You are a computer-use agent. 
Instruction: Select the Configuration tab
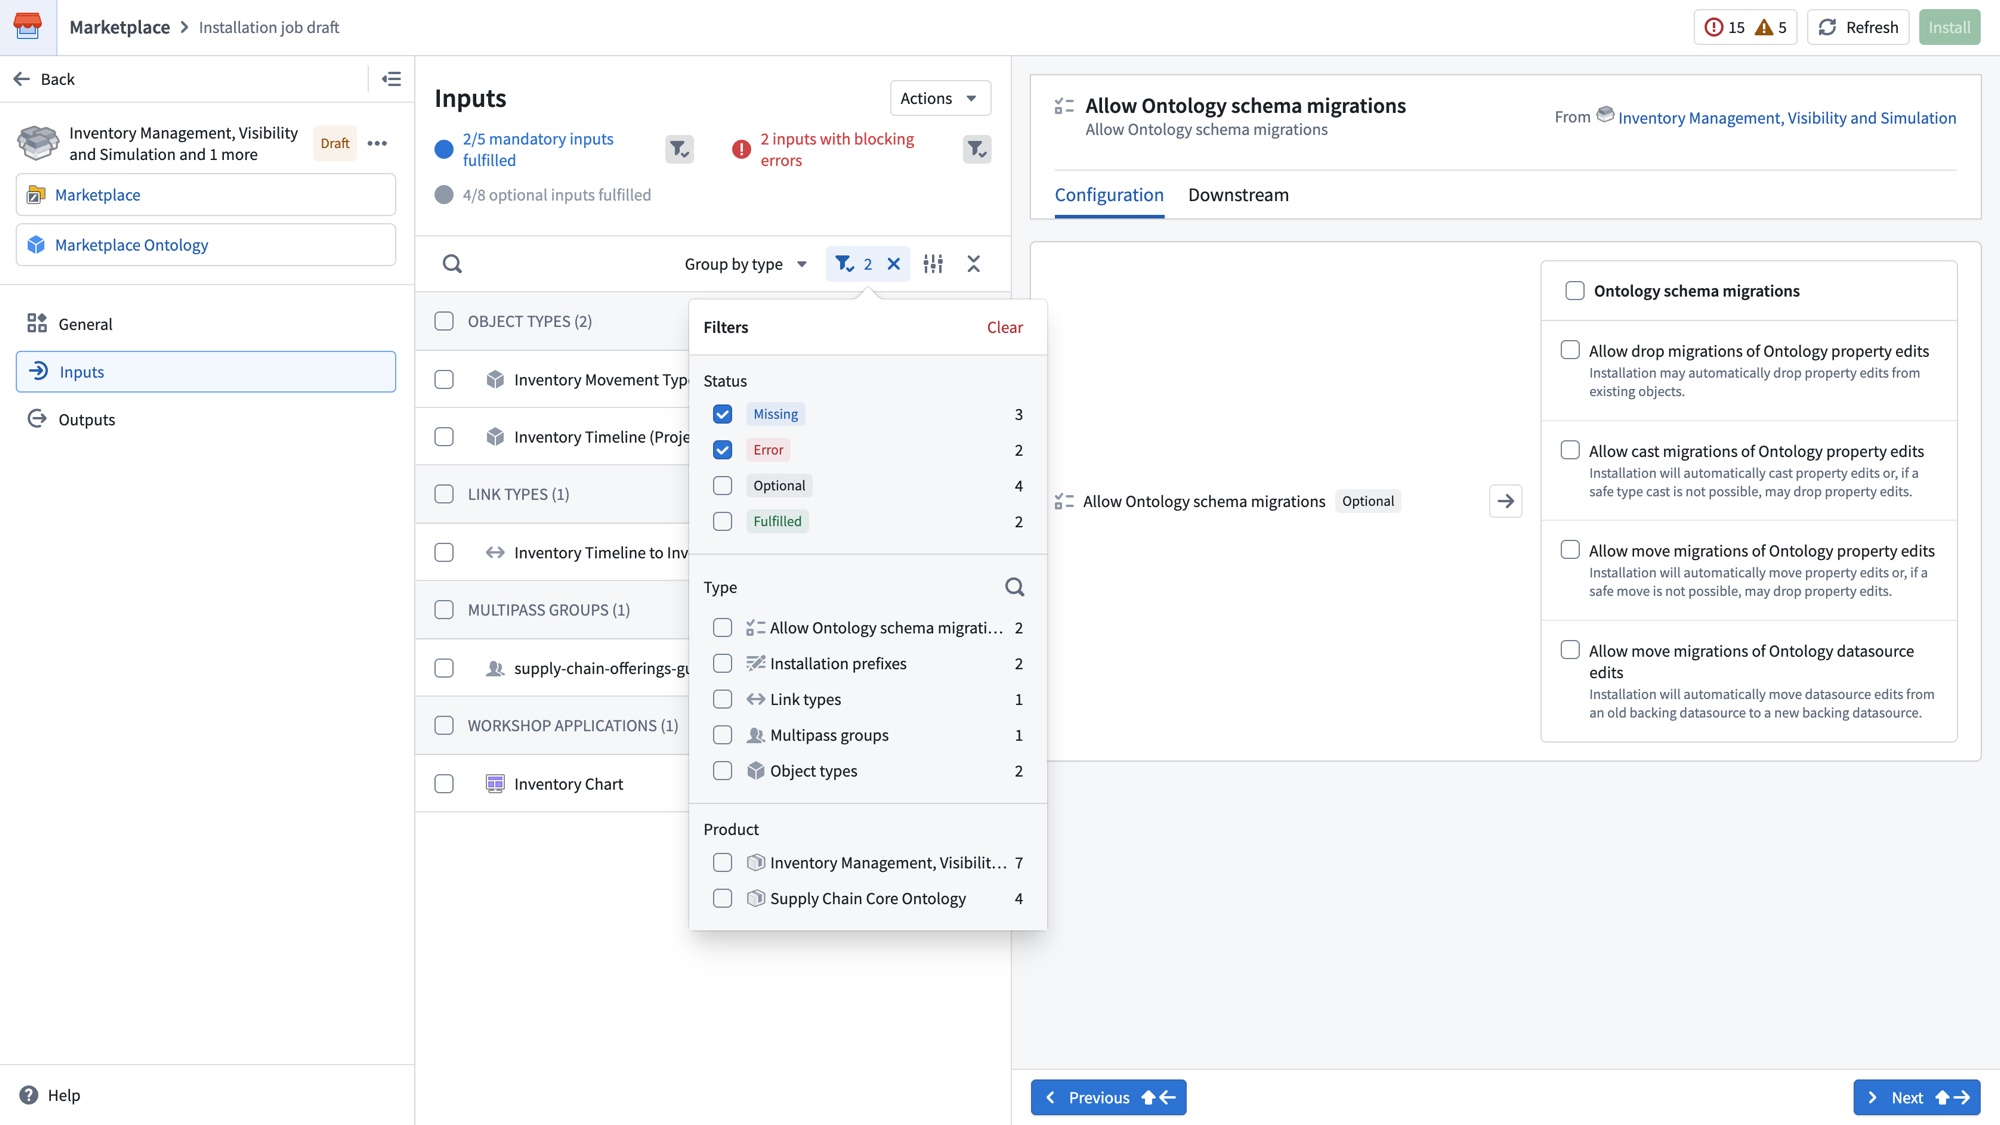tap(1109, 195)
